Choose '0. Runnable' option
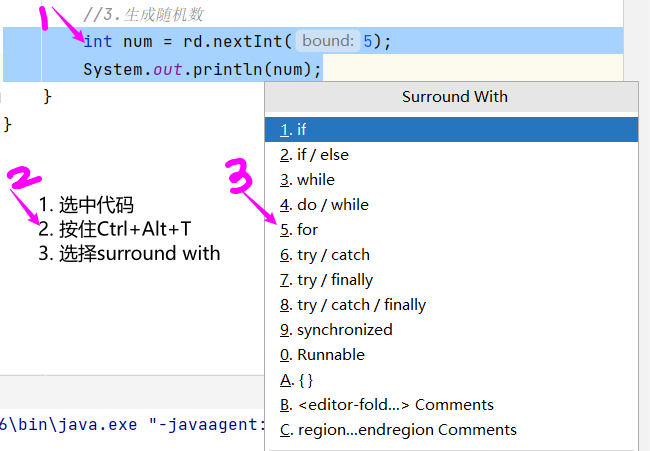This screenshot has width=650, height=451. (x=451, y=355)
